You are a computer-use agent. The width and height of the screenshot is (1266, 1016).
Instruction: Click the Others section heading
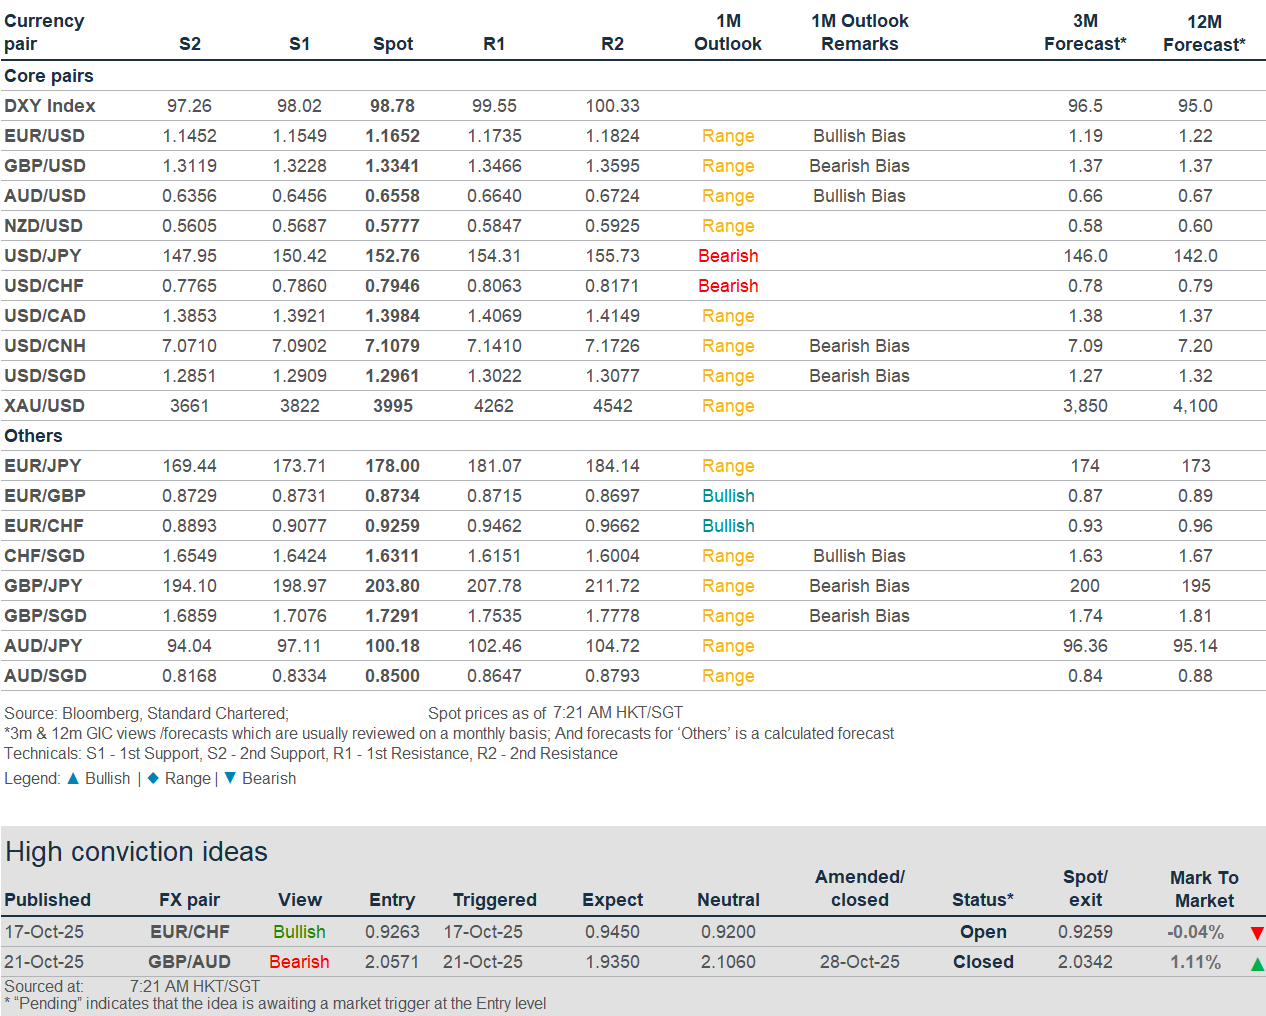click(x=33, y=436)
